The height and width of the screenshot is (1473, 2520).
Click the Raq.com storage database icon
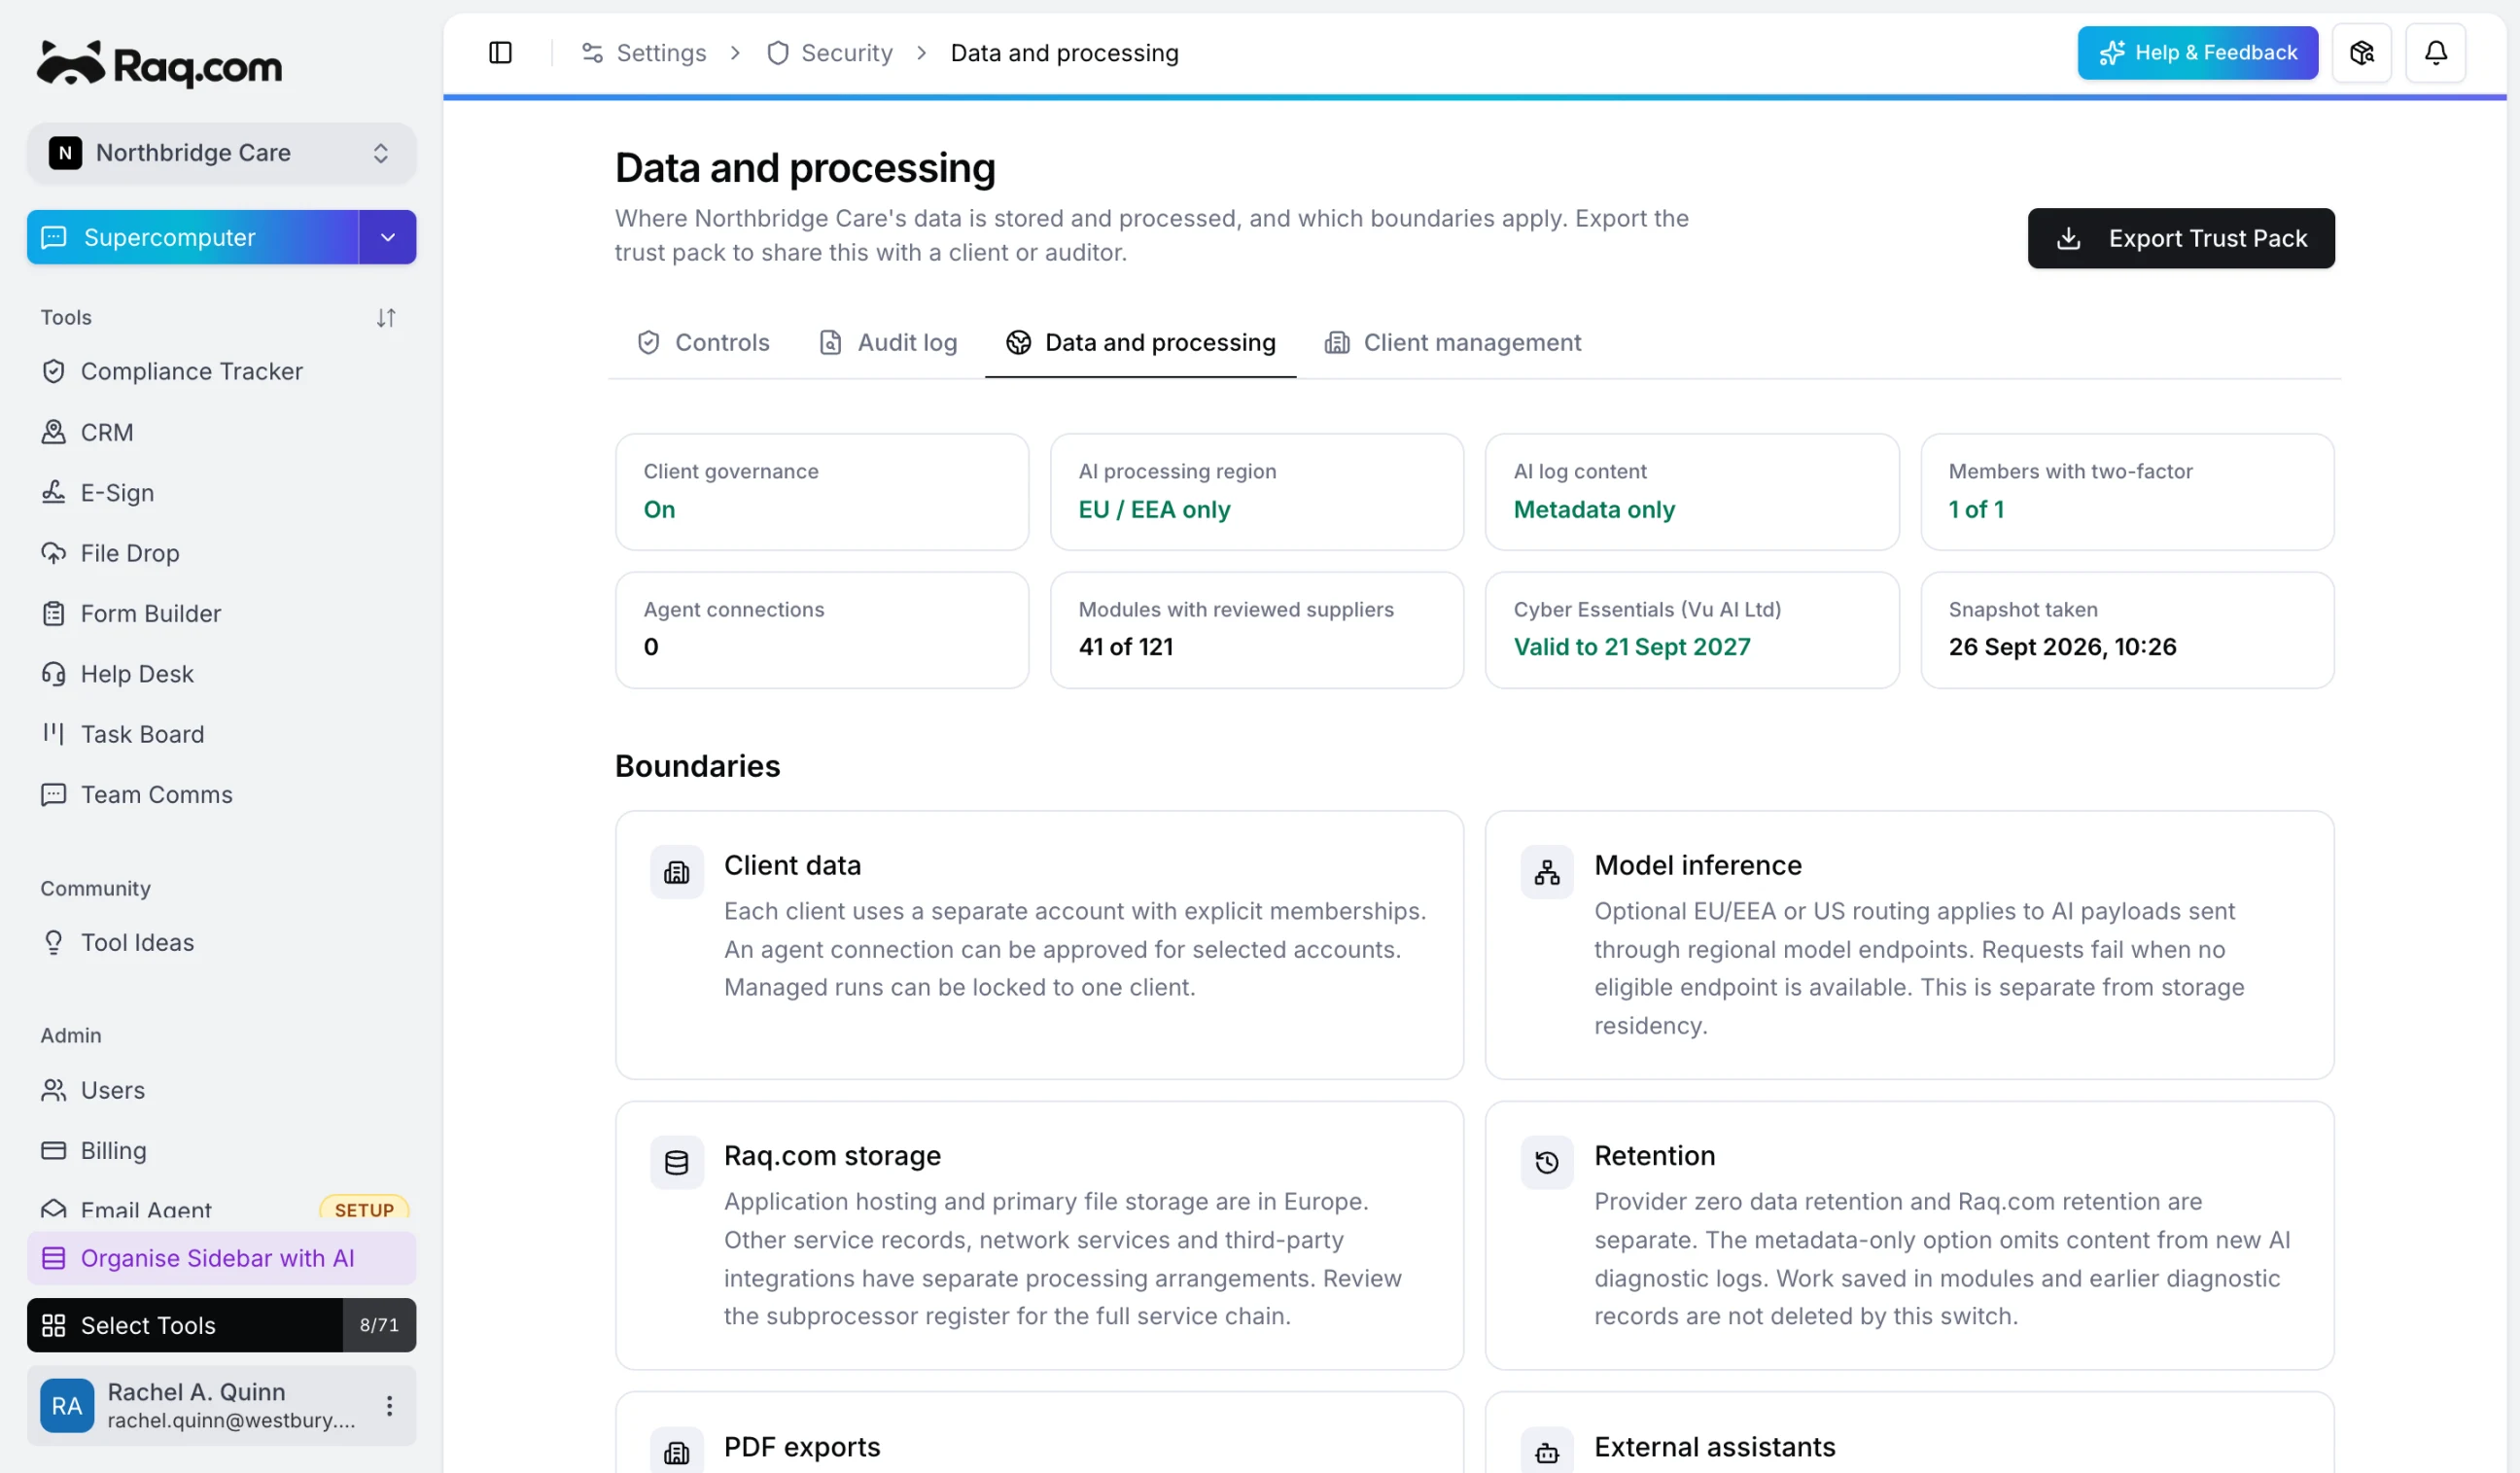pos(677,1162)
